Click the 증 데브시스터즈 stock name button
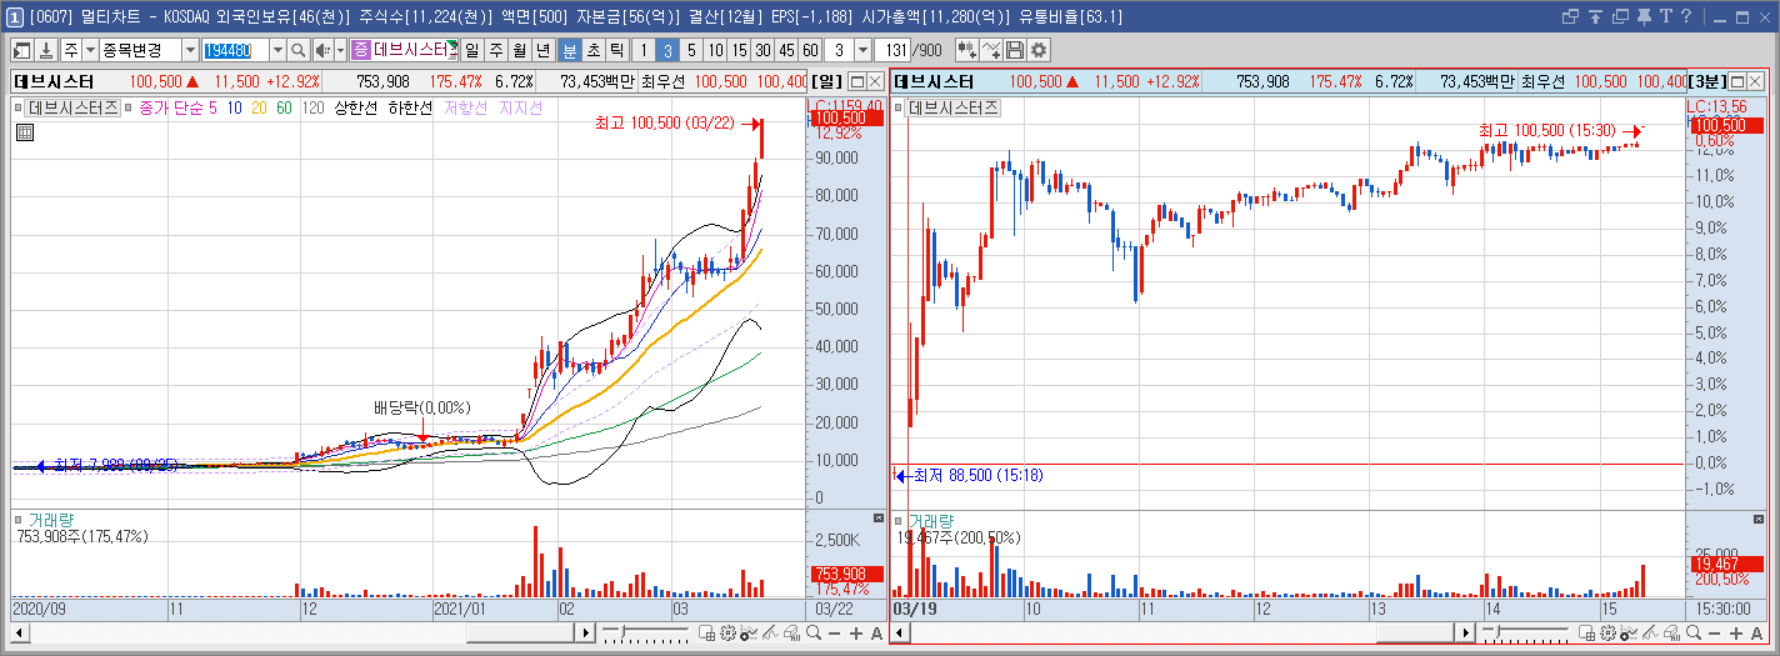Viewport: 1780px width, 656px height. coord(404,50)
